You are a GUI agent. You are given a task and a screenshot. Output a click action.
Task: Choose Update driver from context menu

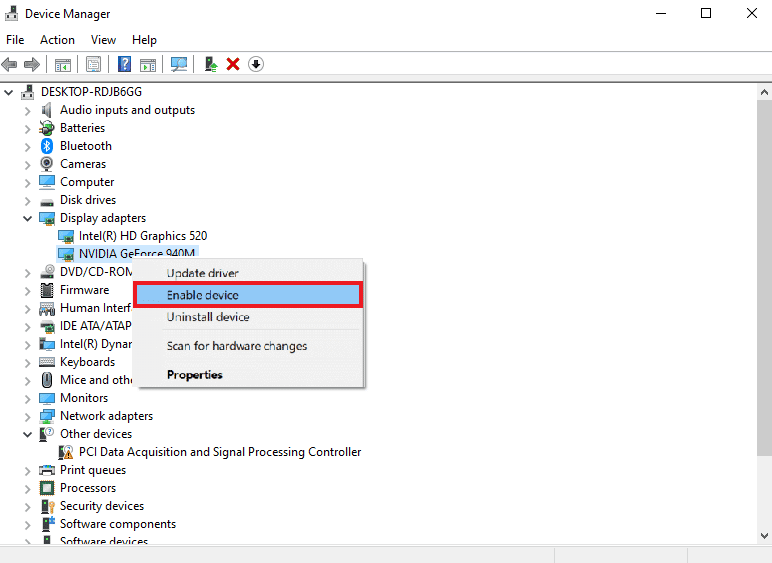[x=249, y=273]
